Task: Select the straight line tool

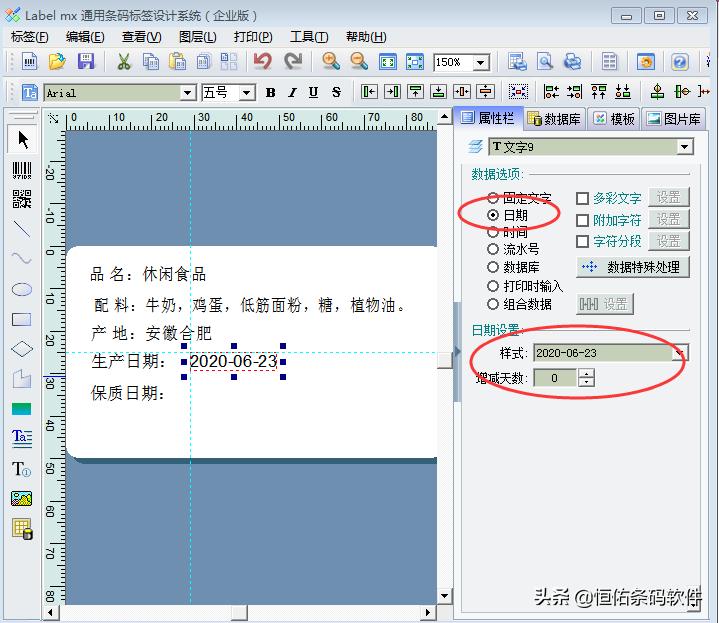Action: pos(22,228)
